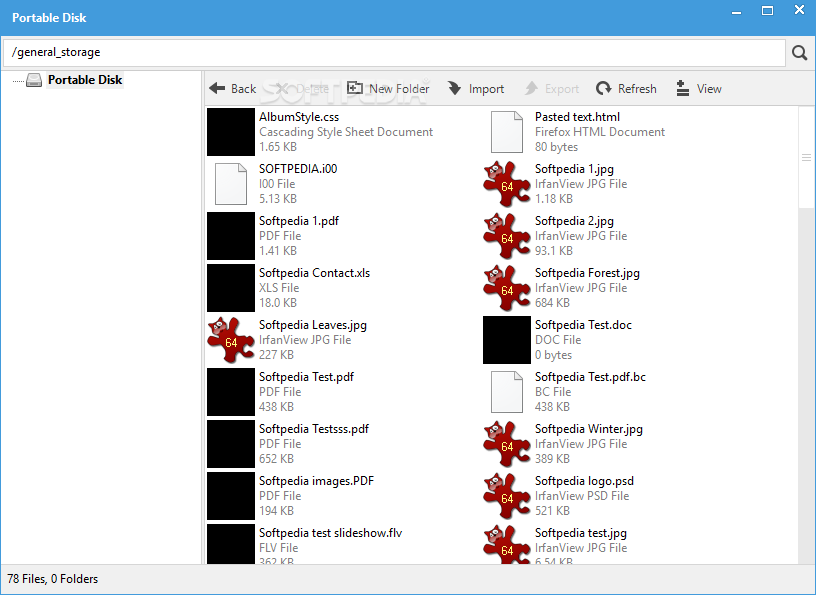Click the Softpedia Test.doc thumbnail
The image size is (816, 595).
click(506, 340)
